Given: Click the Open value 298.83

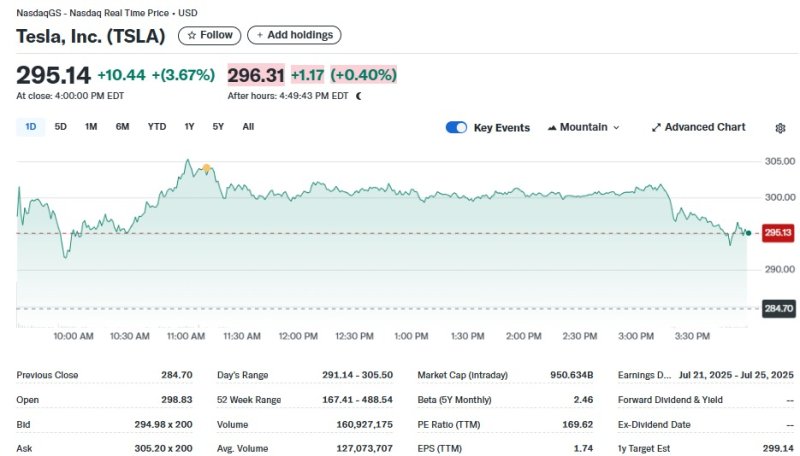Looking at the screenshot, I should (x=177, y=400).
